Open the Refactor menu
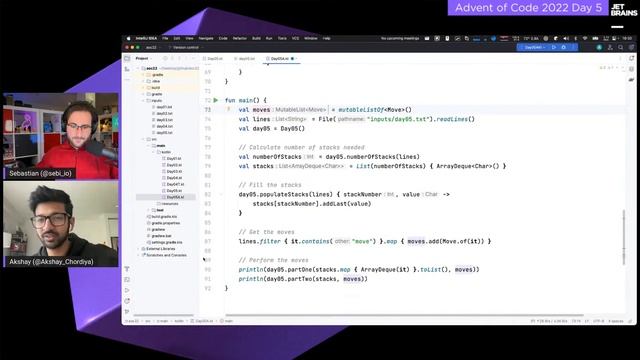The width and height of the screenshot is (640, 360). pyautogui.click(x=240, y=38)
